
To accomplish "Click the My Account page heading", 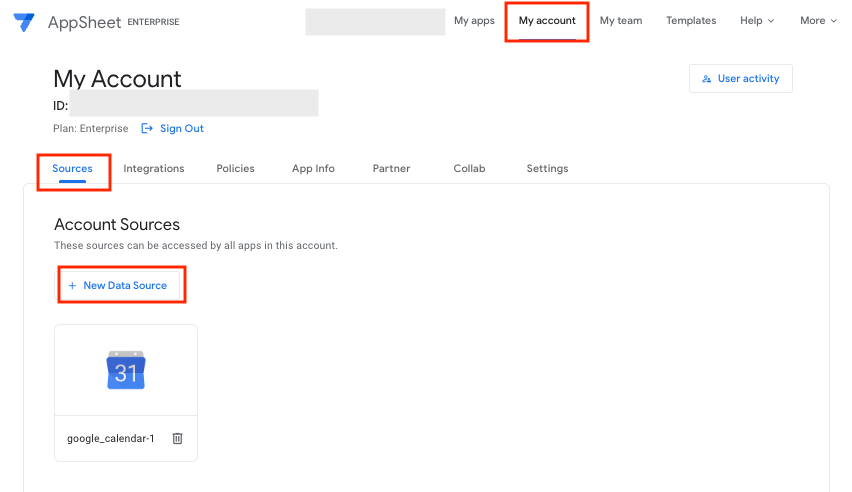I will [117, 79].
